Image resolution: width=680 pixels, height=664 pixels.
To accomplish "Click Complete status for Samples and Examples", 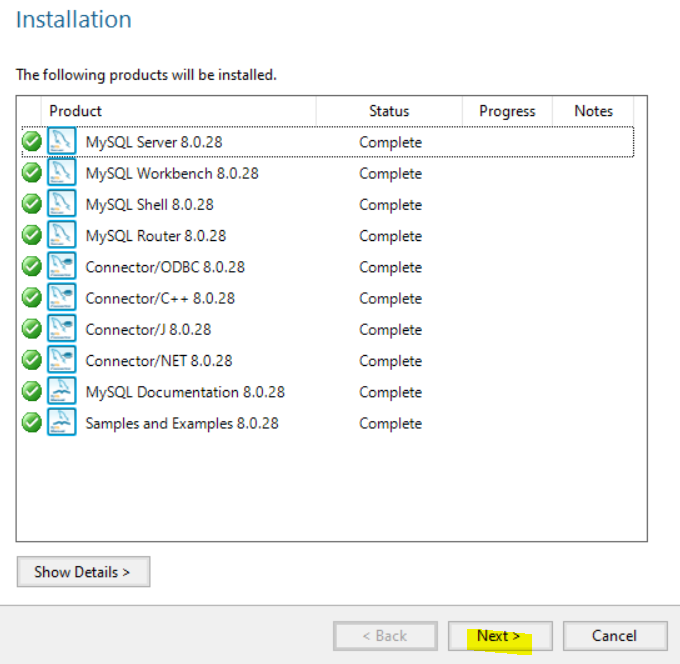I will pos(390,424).
